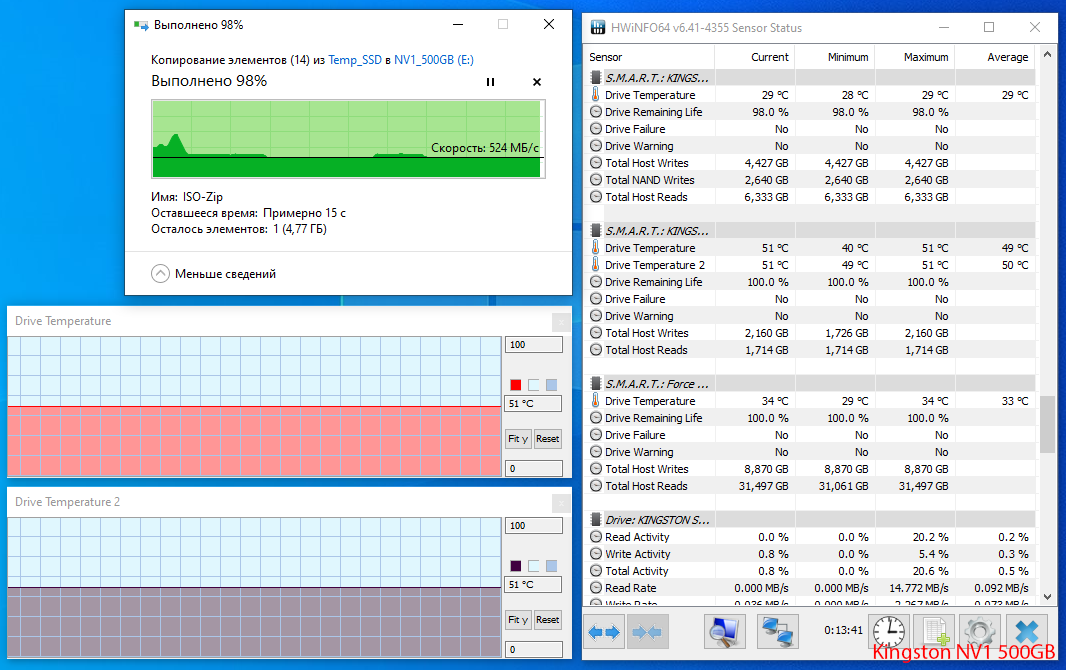The width and height of the screenshot is (1066, 670).
Task: Click the 0 minimum field in Drive Temperature graph
Action: click(534, 468)
